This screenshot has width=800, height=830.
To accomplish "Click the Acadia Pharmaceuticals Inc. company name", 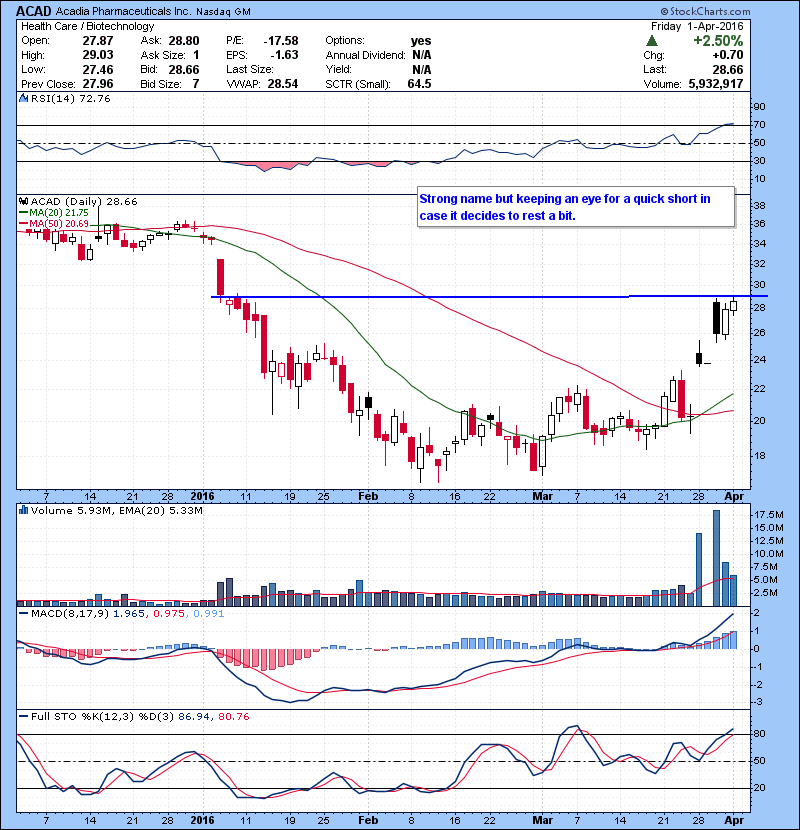I will click(x=123, y=11).
